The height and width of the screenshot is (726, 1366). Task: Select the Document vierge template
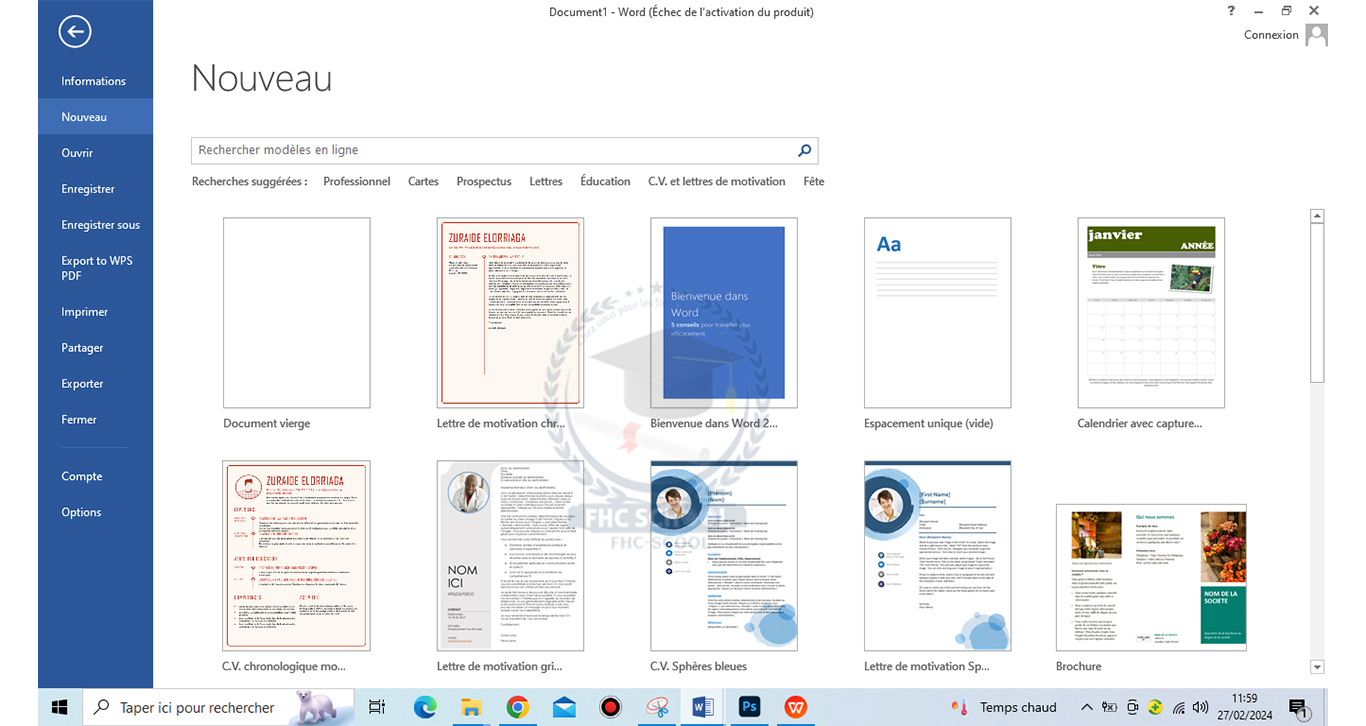point(297,313)
